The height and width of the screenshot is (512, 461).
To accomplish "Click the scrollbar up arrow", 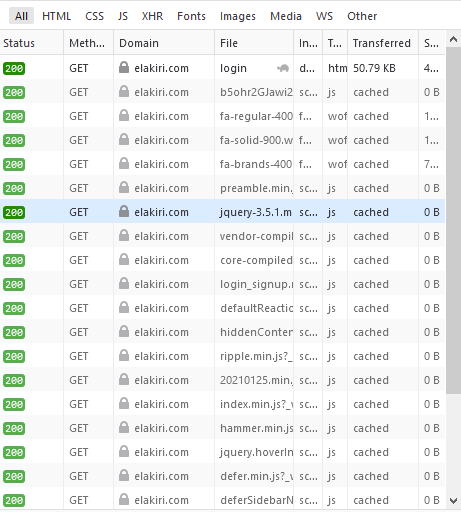I will (453, 39).
